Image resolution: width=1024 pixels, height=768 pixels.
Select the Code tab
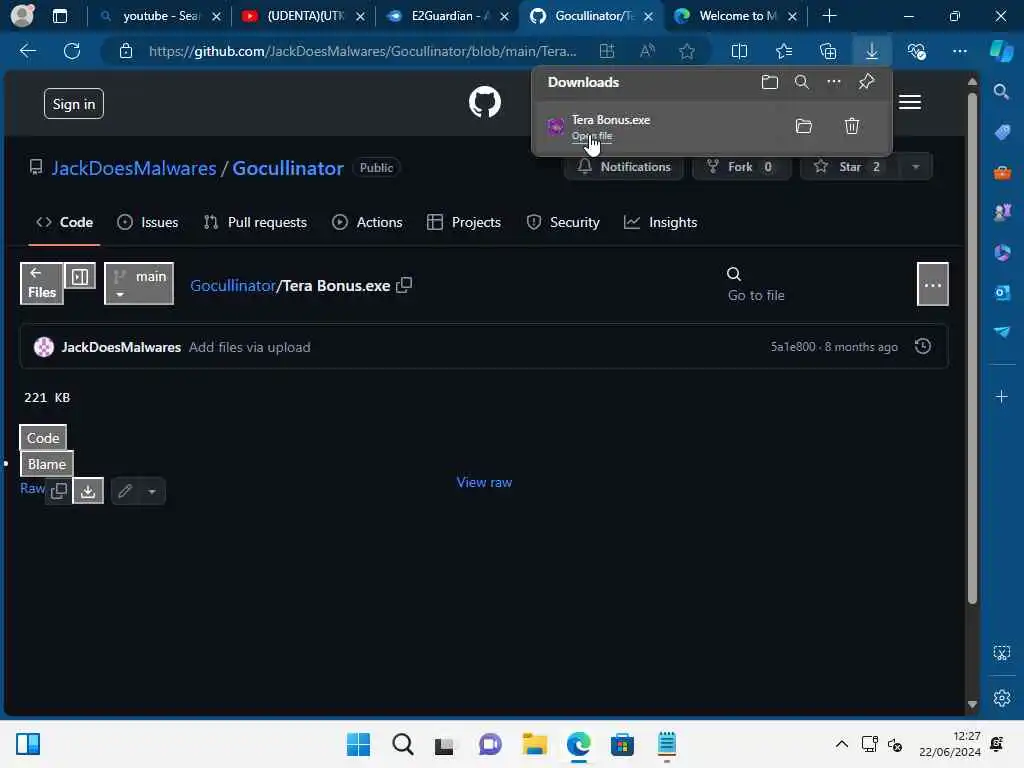coord(64,223)
